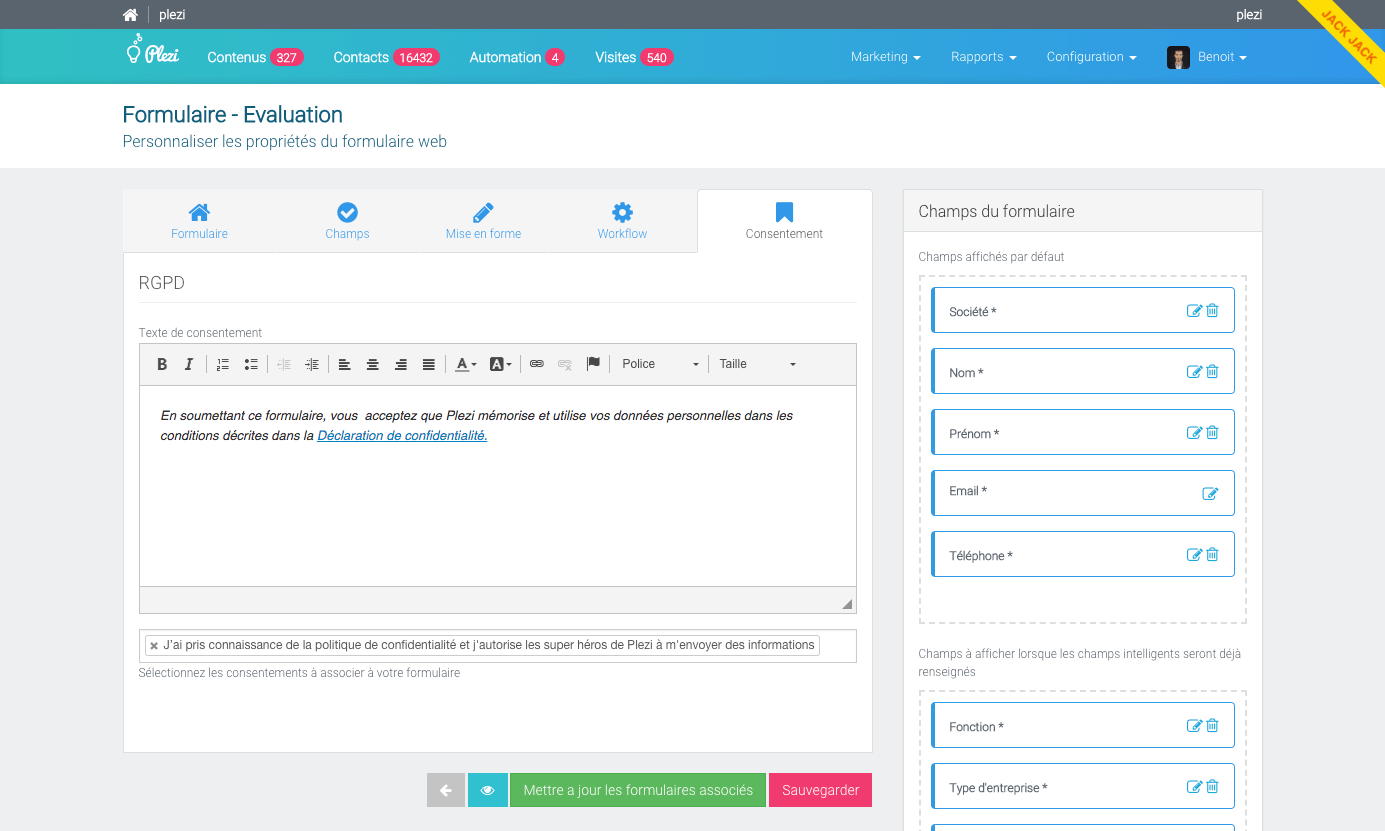Click the anchor flag icon
This screenshot has height=831, width=1385.
pos(593,364)
